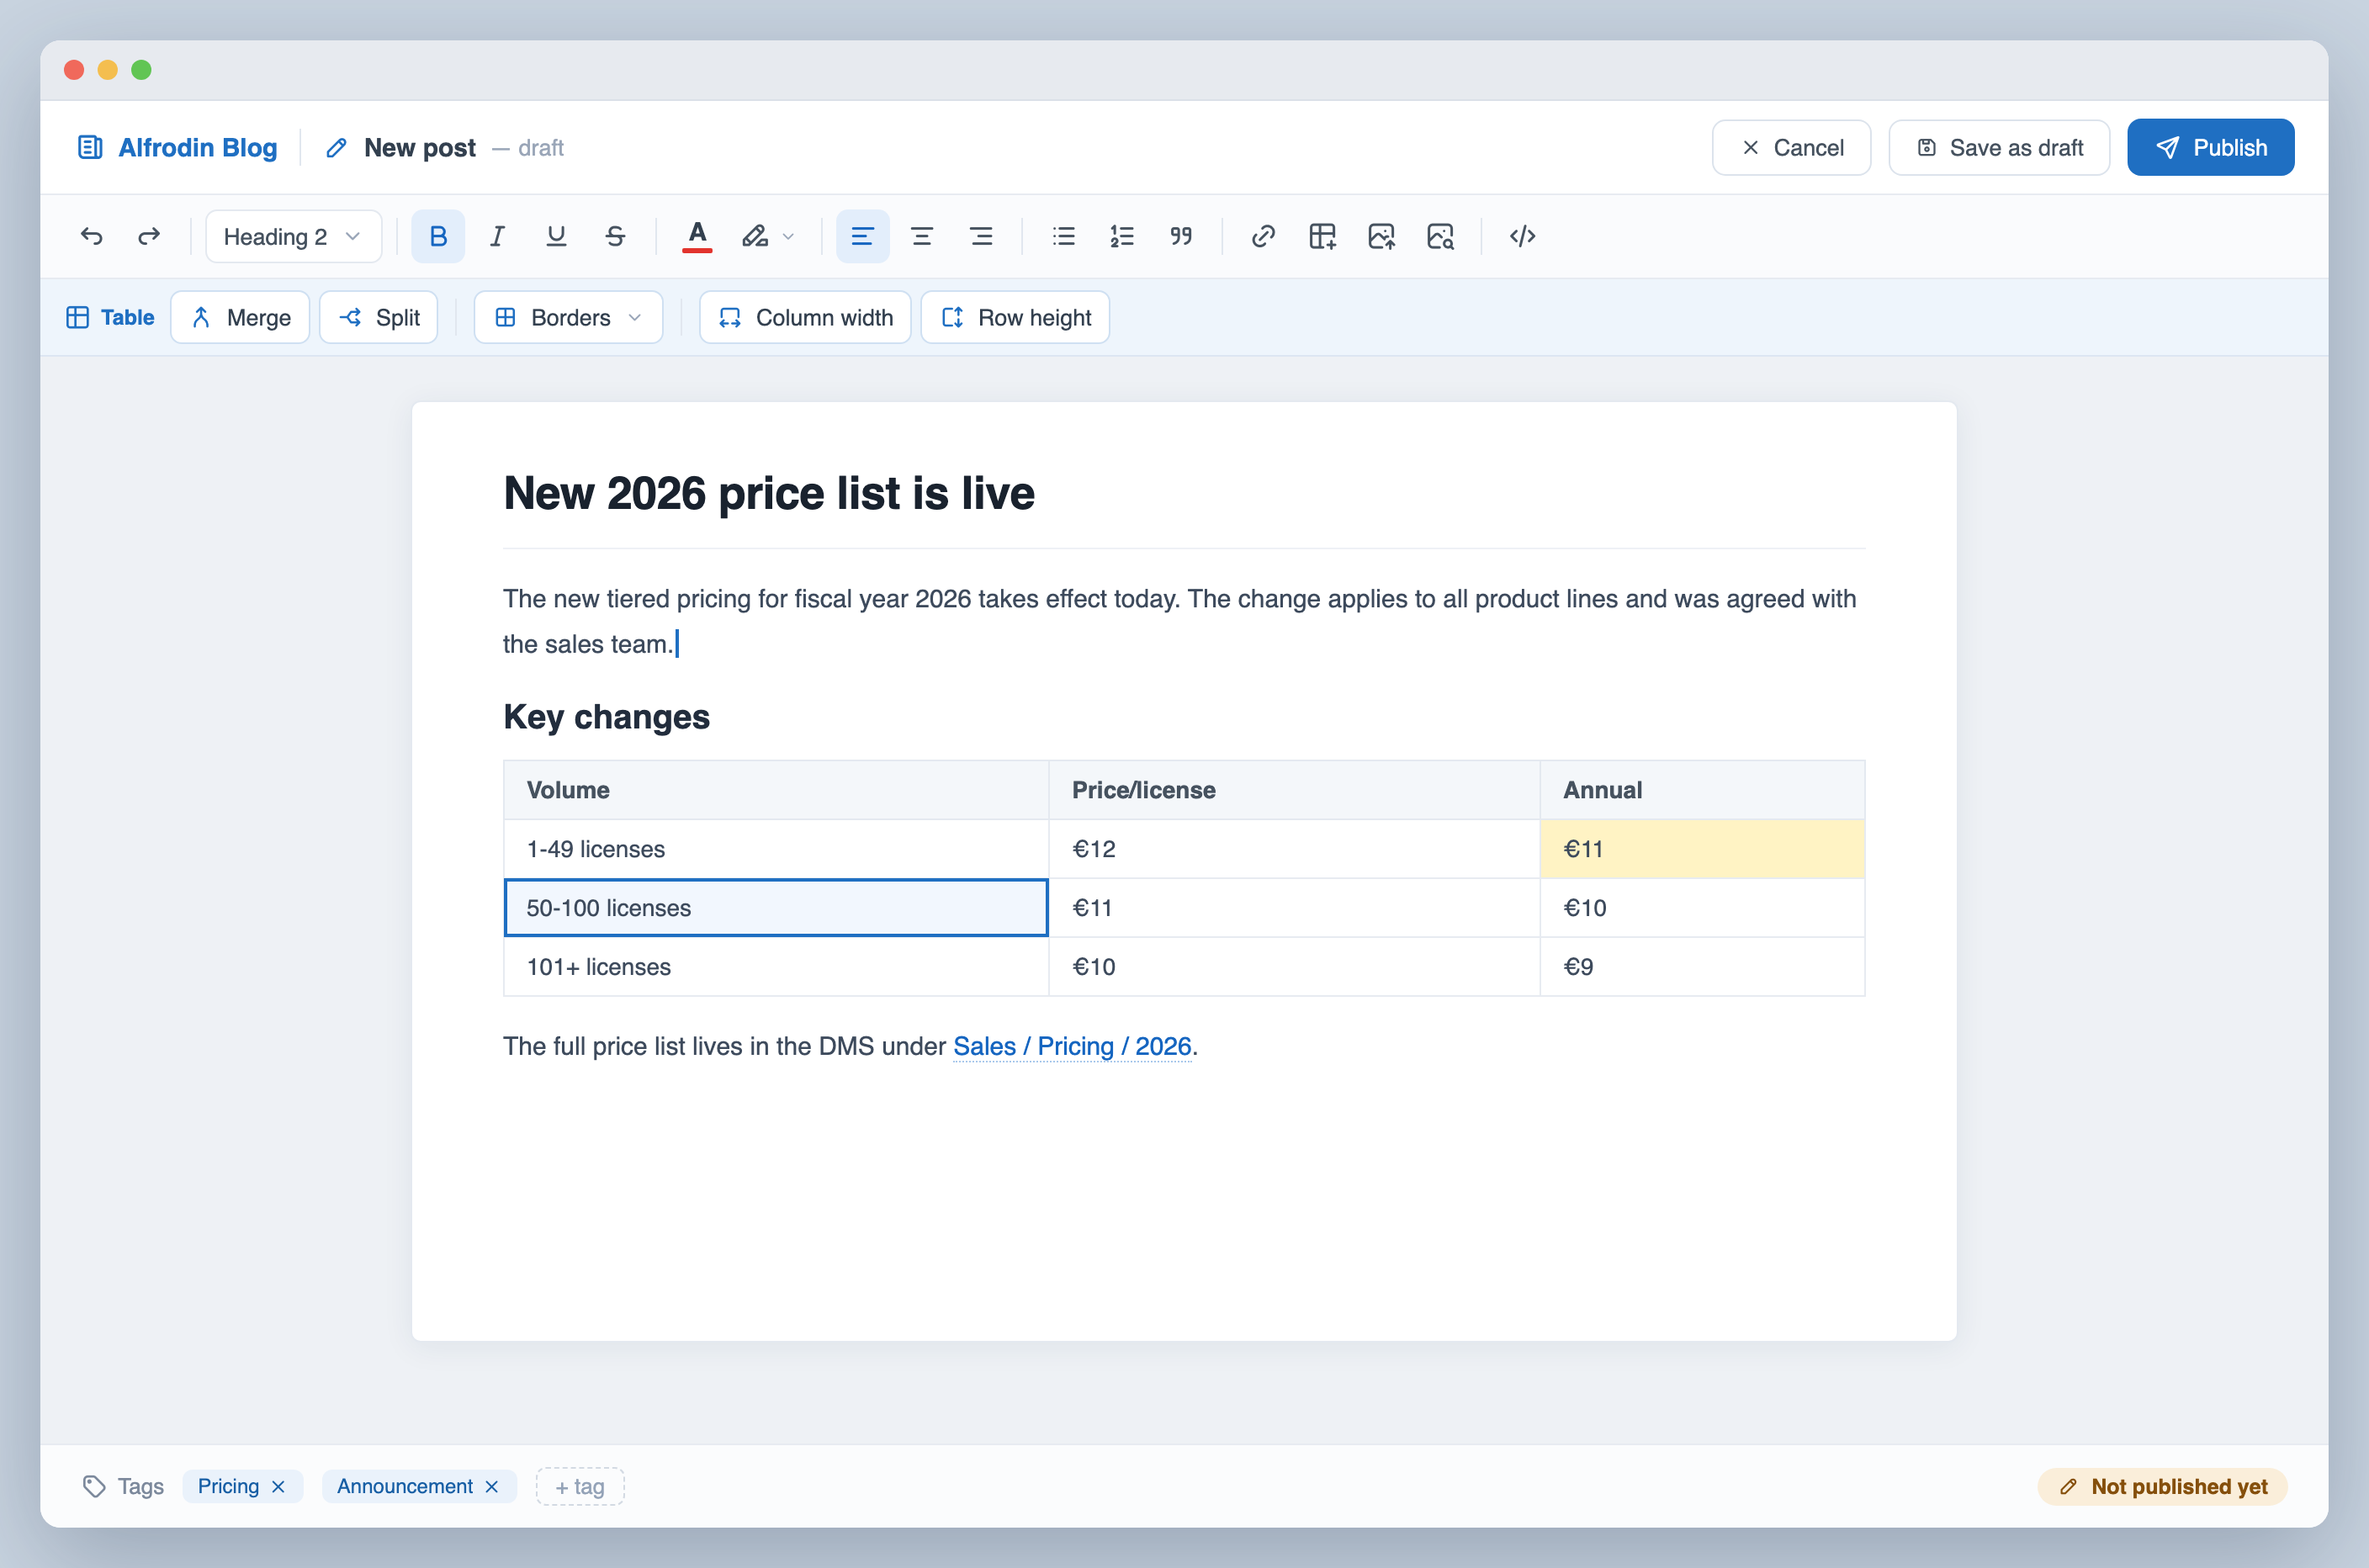Insert a block quote
This screenshot has width=2369, height=1568.
(x=1181, y=236)
